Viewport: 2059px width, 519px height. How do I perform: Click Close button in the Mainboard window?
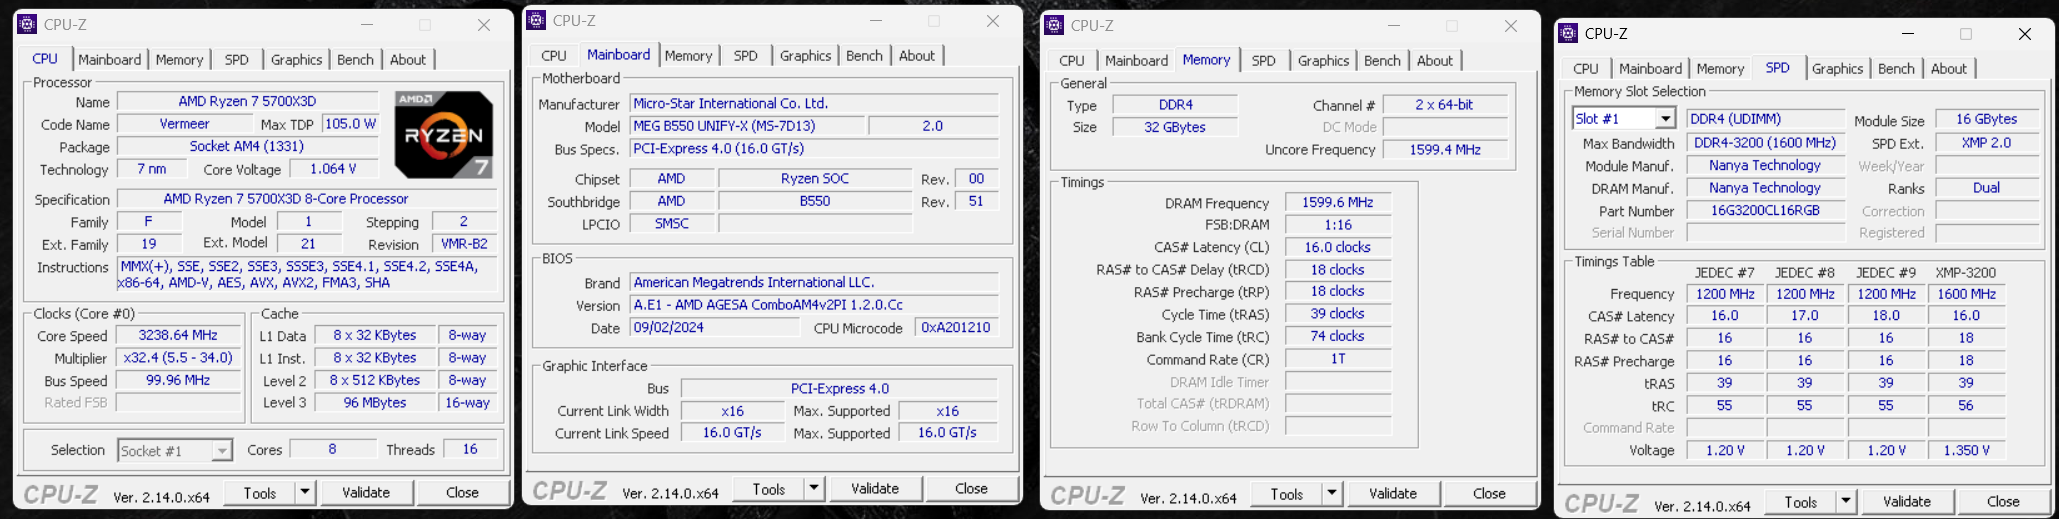point(971,488)
